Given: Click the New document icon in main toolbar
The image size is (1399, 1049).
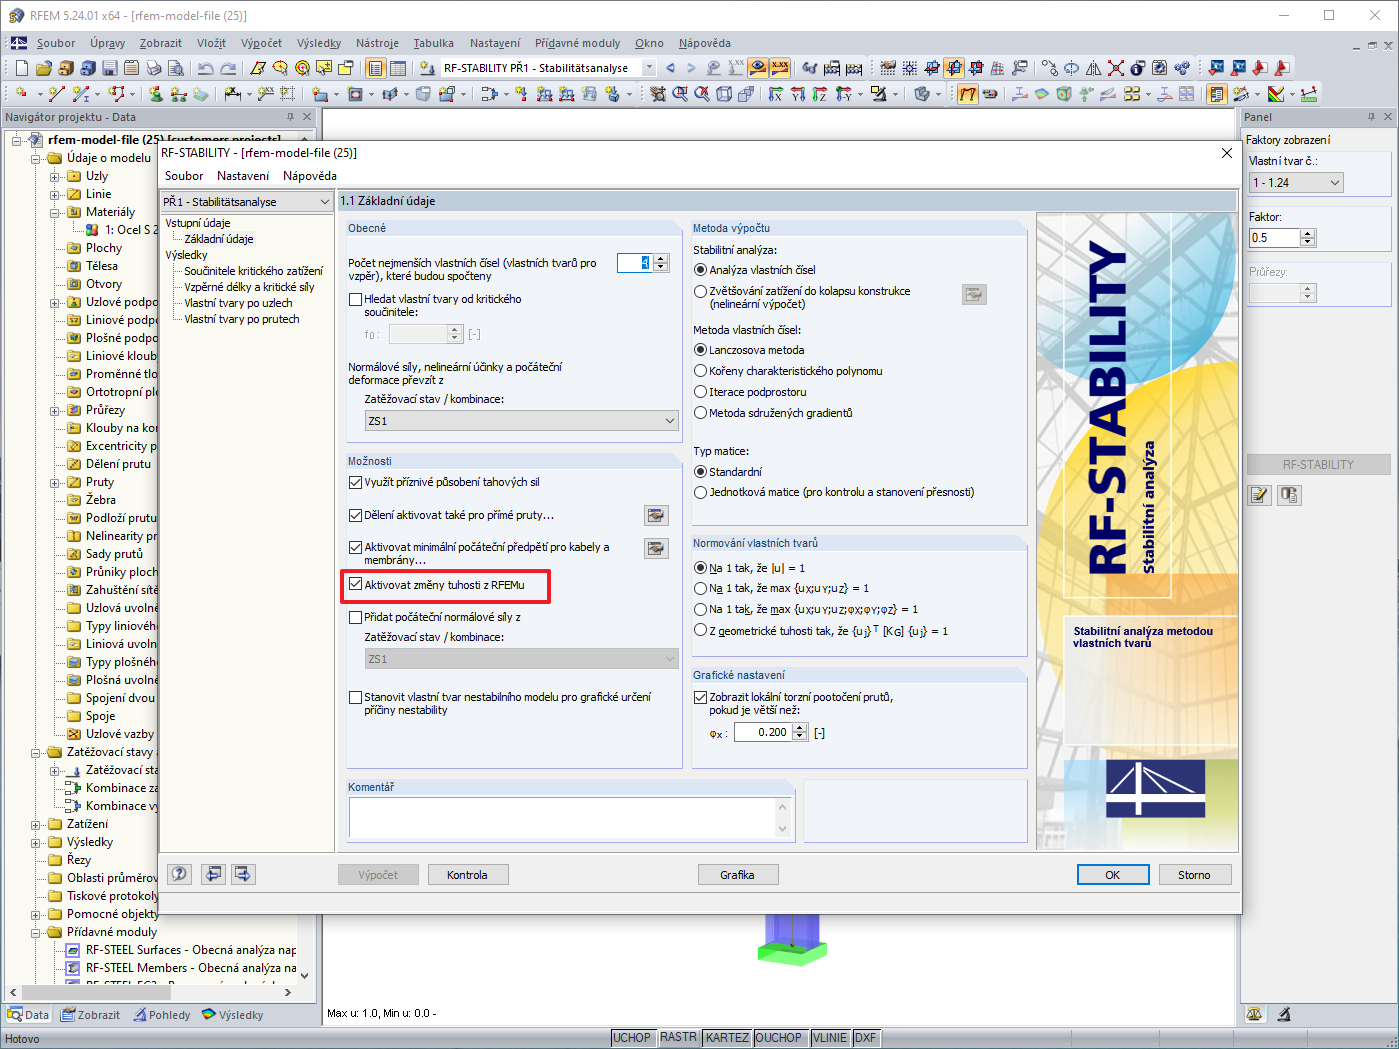Looking at the screenshot, I should 22,68.
